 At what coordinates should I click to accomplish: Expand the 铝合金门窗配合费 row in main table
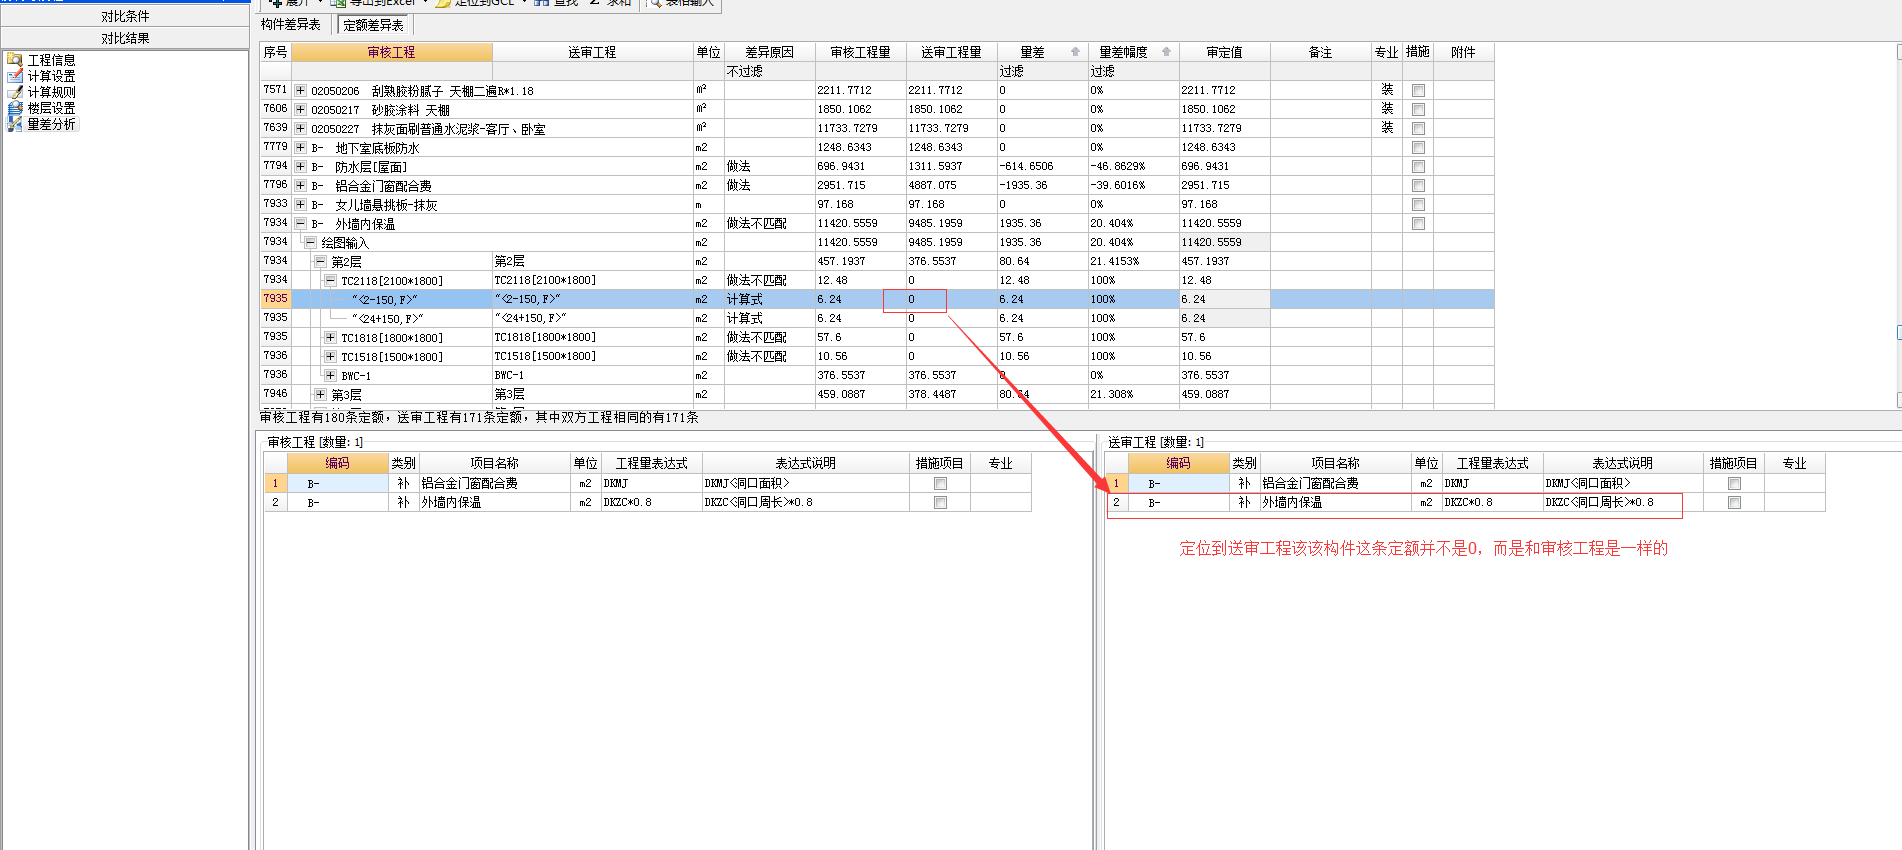click(x=300, y=185)
